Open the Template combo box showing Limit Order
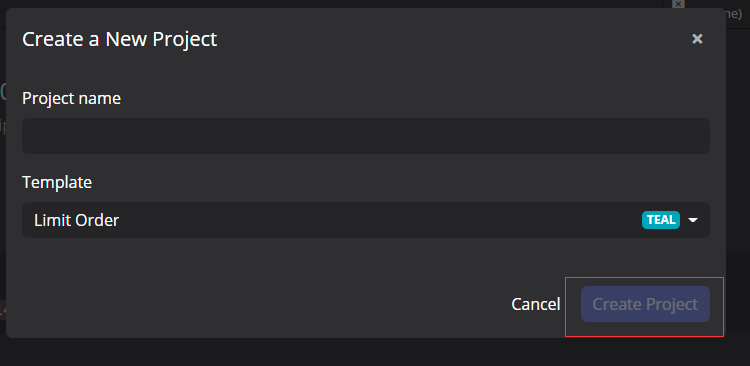This screenshot has height=366, width=750. pyautogui.click(x=366, y=220)
